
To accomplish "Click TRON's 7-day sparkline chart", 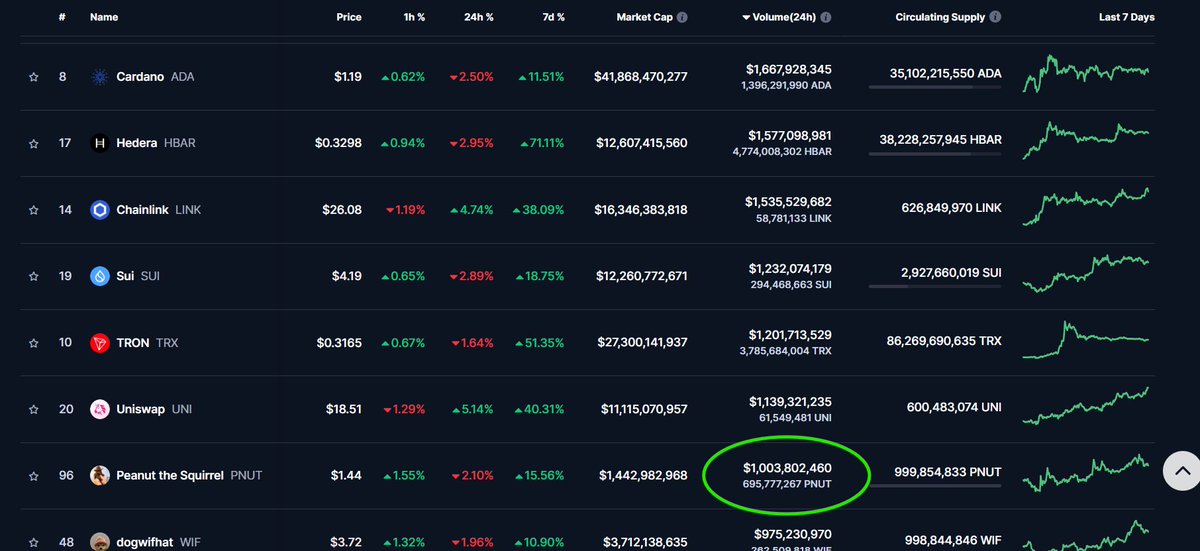I will tap(1086, 339).
